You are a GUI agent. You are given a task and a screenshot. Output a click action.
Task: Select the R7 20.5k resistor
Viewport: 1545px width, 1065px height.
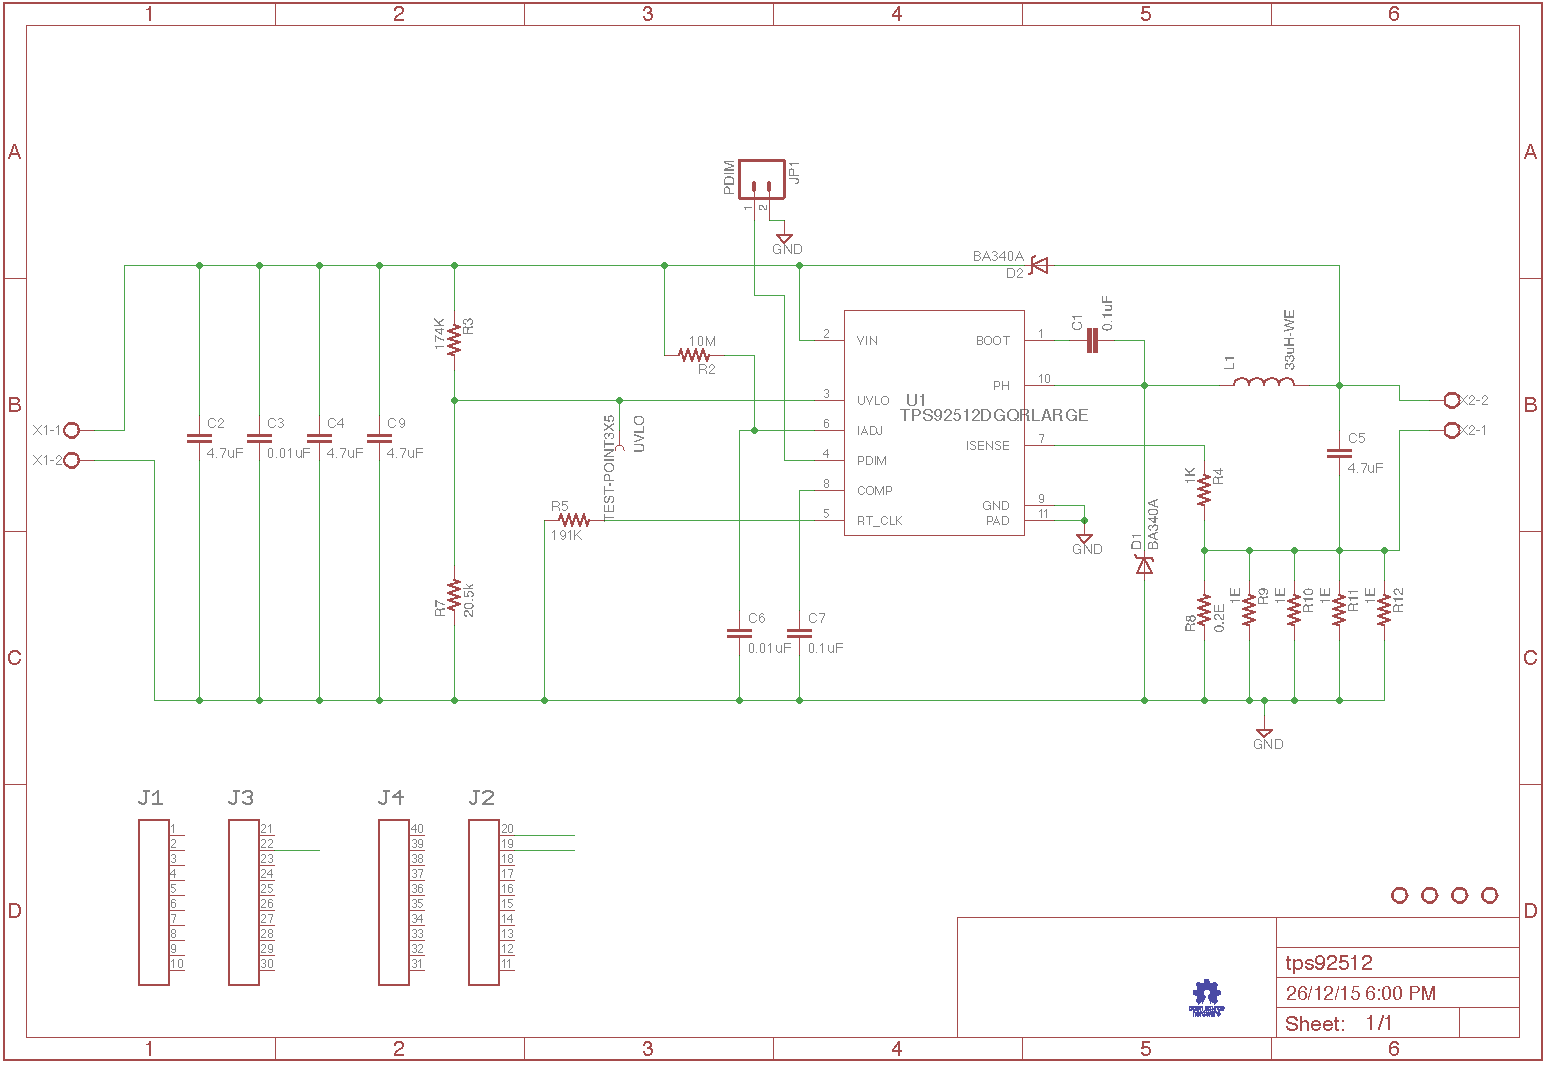point(455,595)
